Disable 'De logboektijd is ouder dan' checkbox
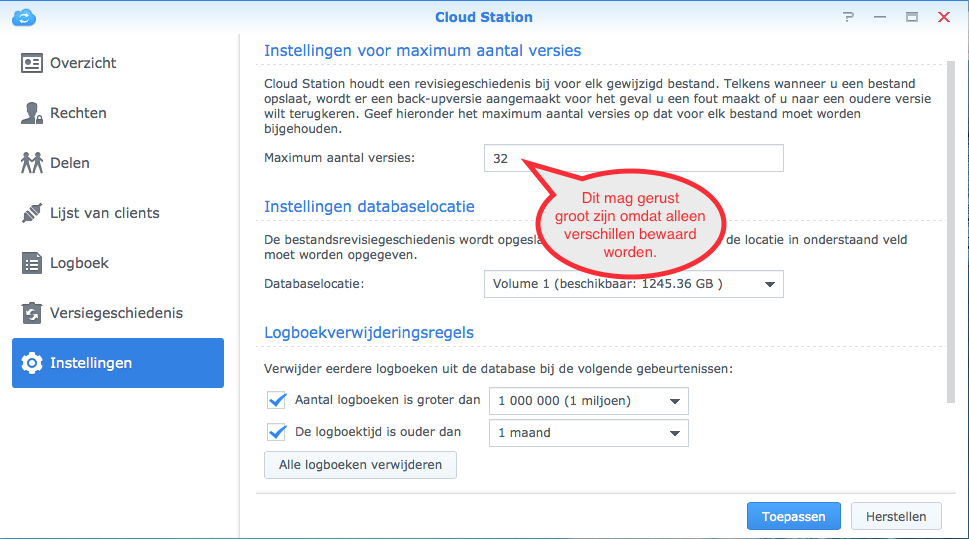 (277, 433)
